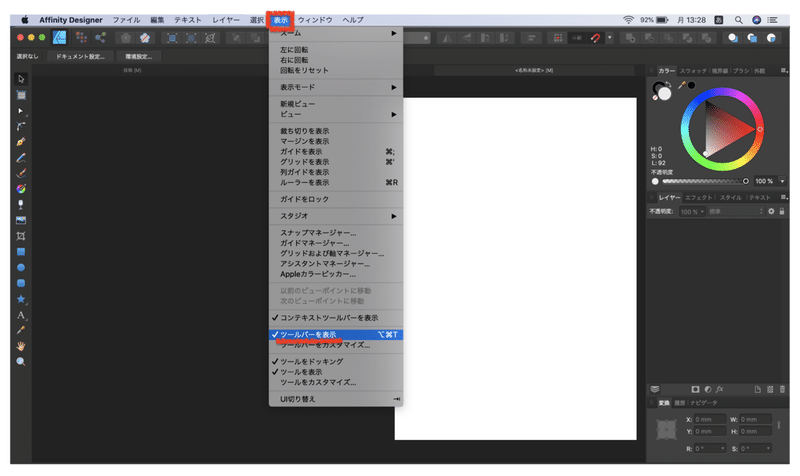Expand the ビュー submenu

click(x=336, y=114)
